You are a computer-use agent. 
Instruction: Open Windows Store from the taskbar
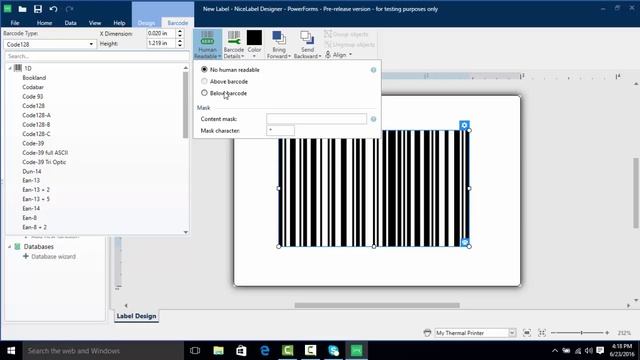(x=241, y=350)
